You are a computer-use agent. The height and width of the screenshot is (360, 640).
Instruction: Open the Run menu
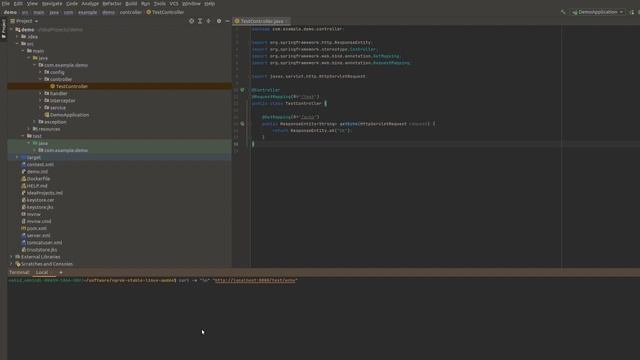(145, 4)
